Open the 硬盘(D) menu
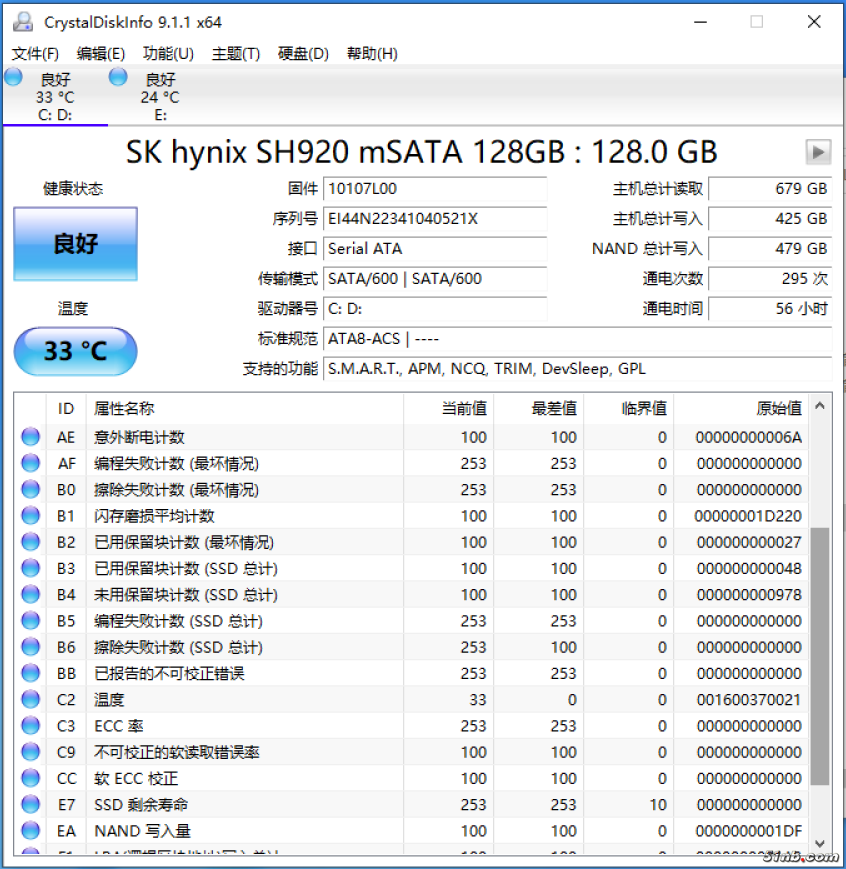The image size is (846, 869). tap(303, 54)
